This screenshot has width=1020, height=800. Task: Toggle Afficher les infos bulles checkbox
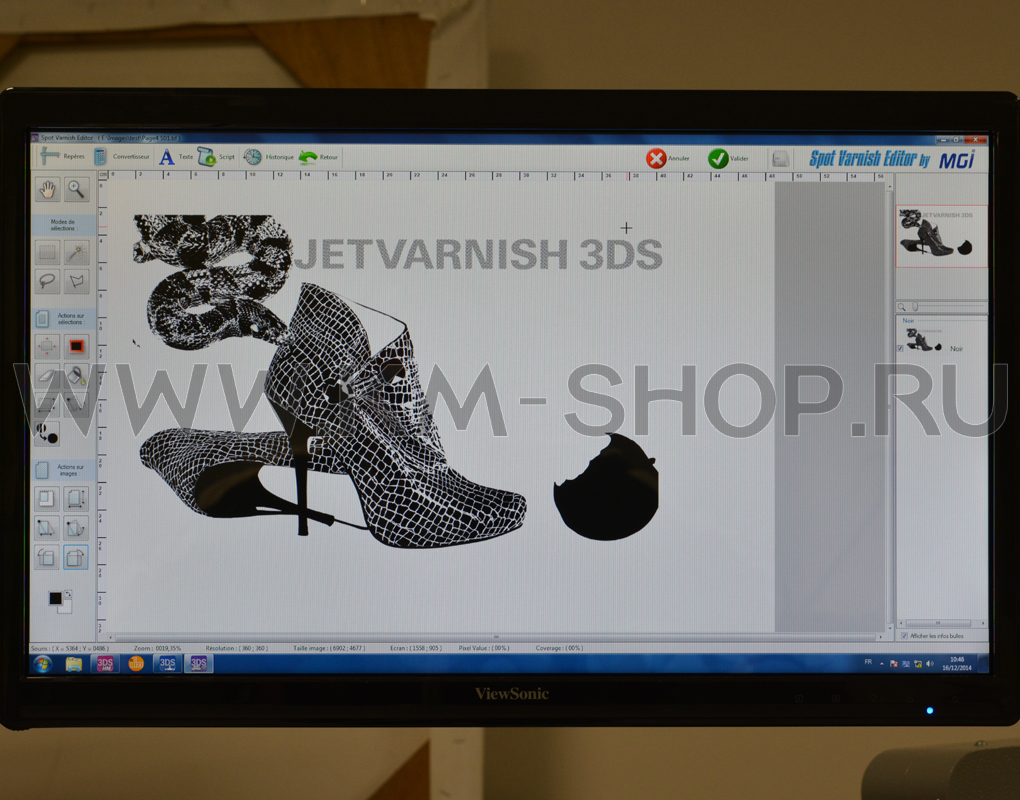tap(904, 636)
